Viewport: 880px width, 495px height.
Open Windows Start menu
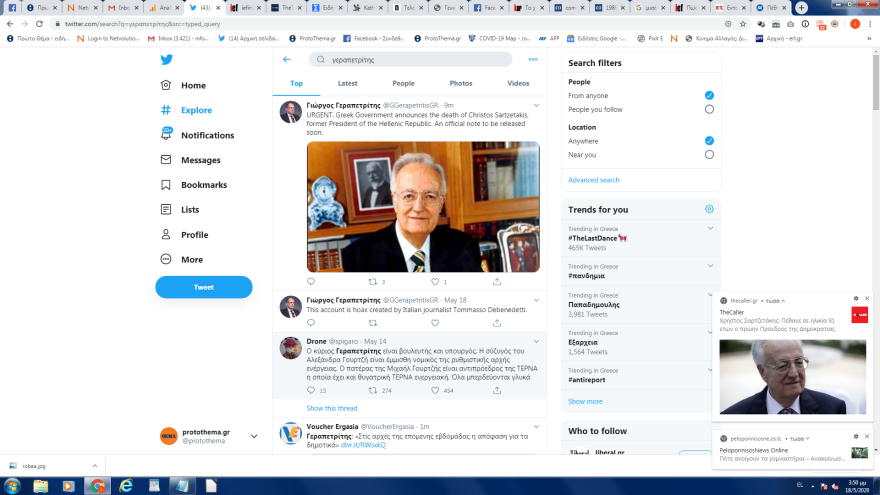12,486
